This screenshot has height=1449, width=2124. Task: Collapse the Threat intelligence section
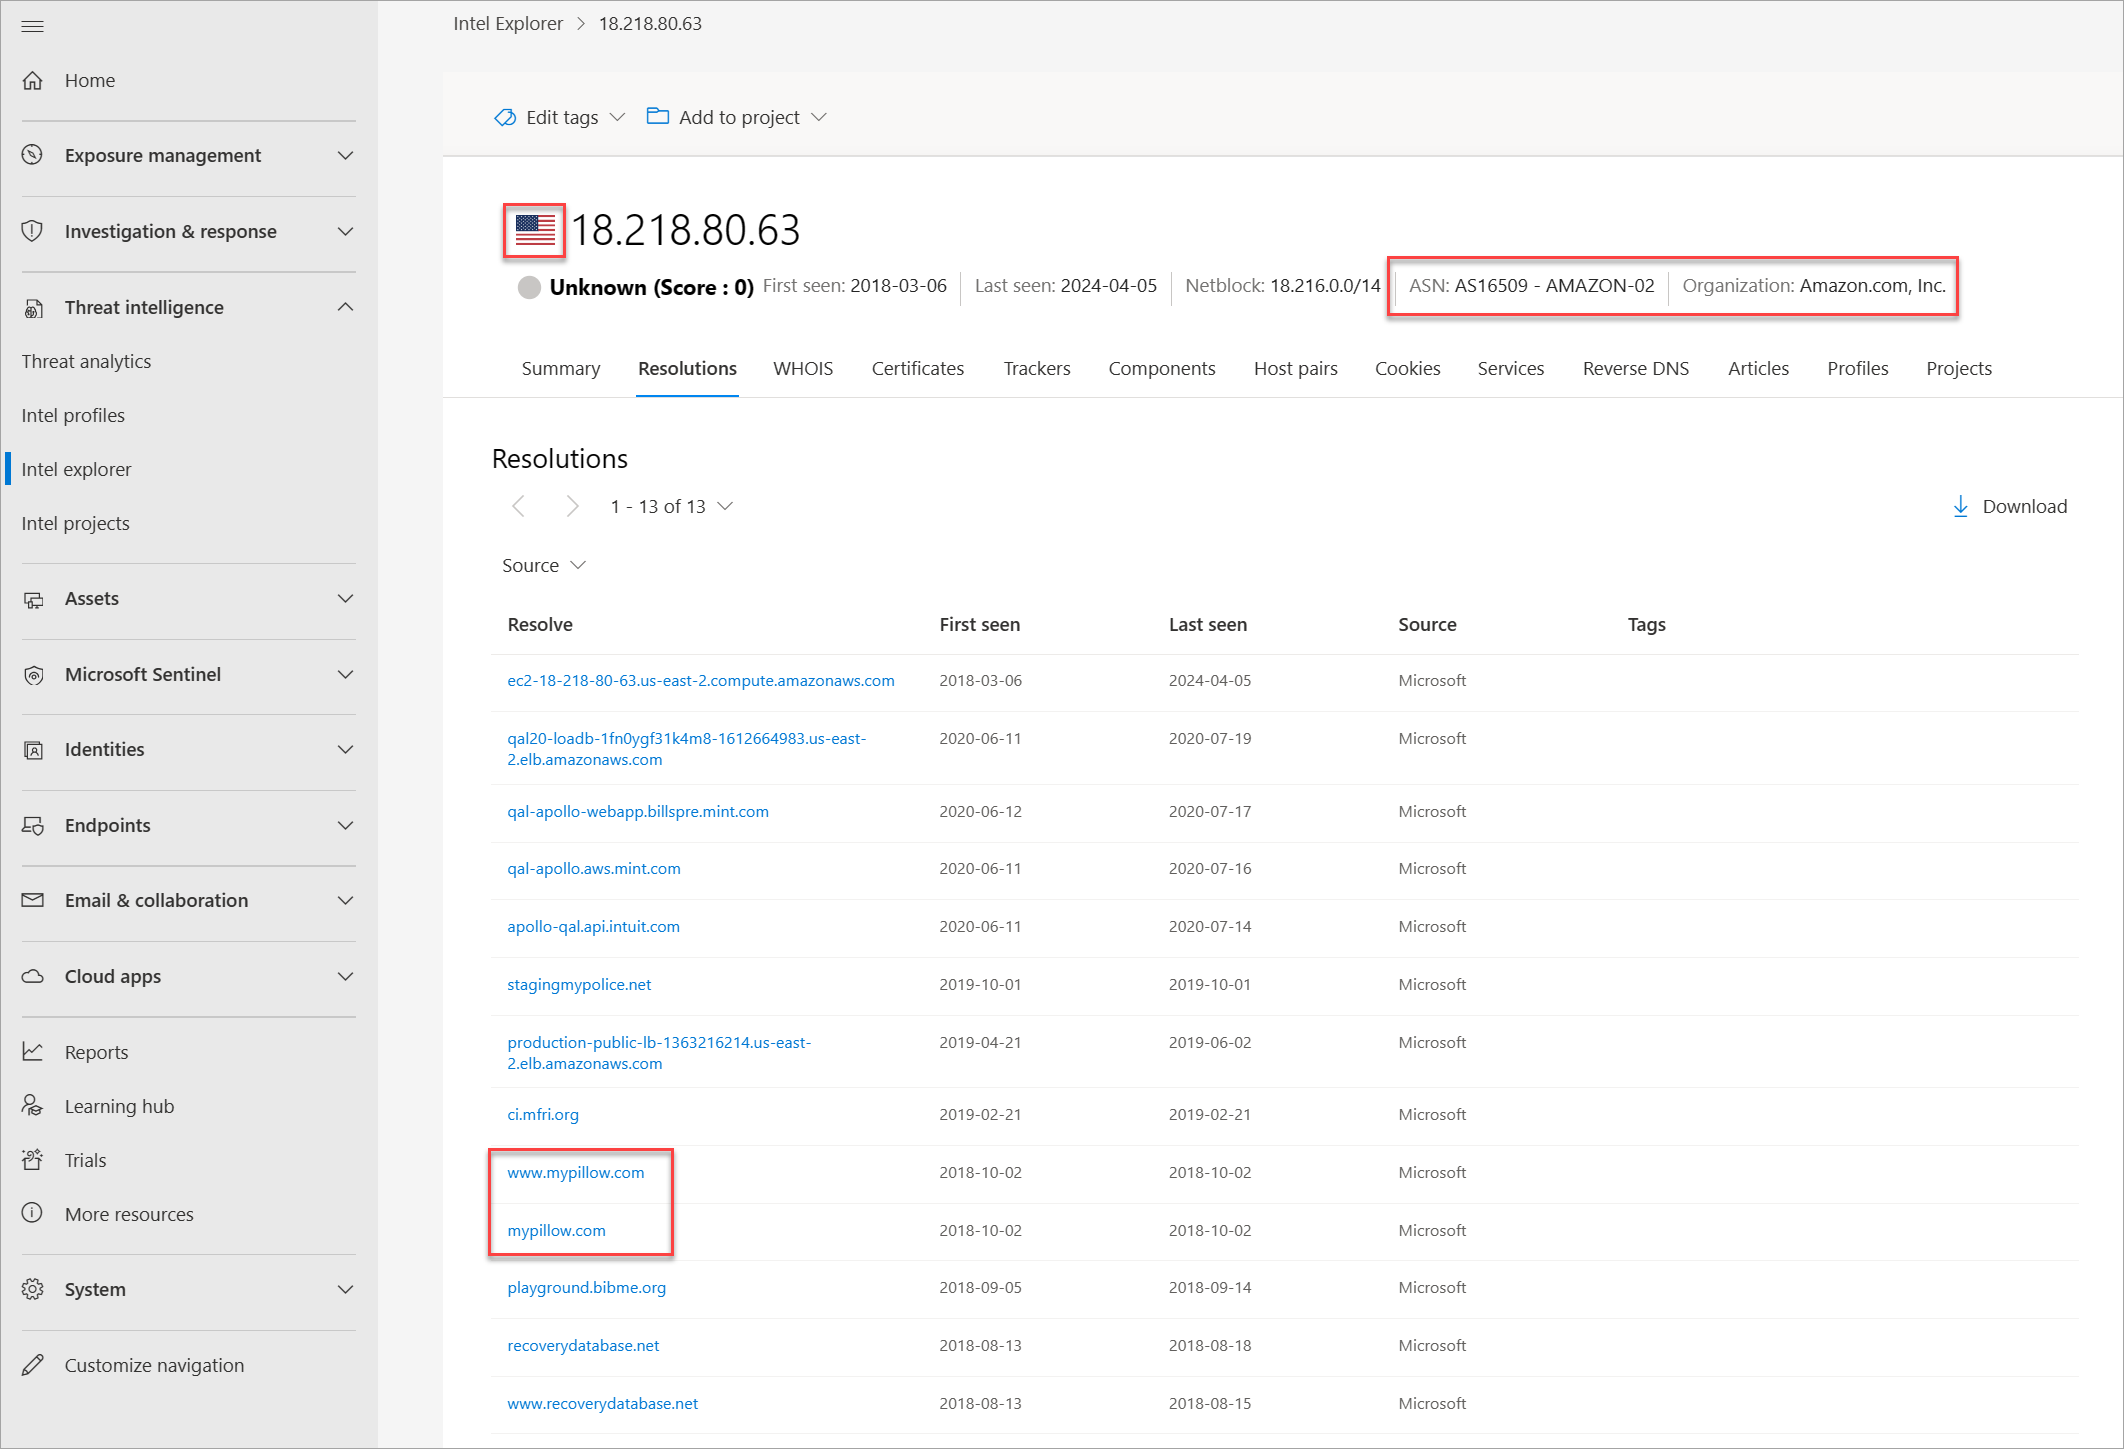point(345,307)
